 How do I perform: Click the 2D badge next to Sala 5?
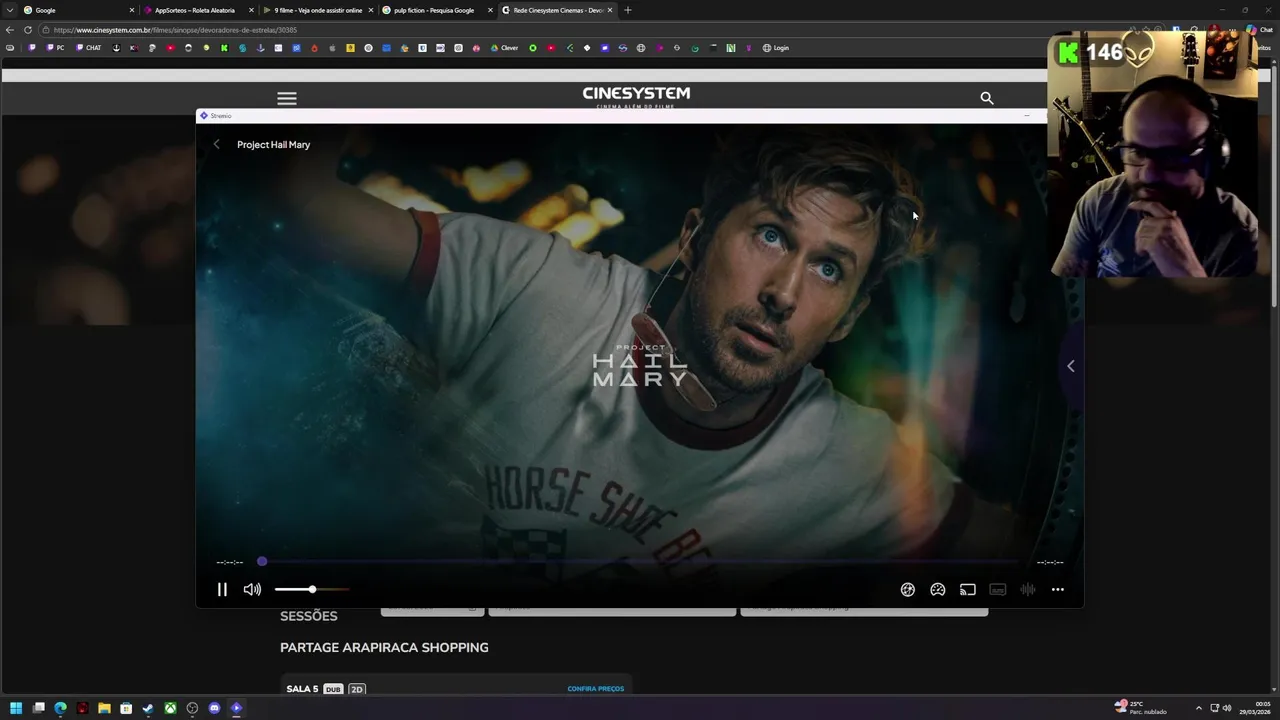point(356,689)
